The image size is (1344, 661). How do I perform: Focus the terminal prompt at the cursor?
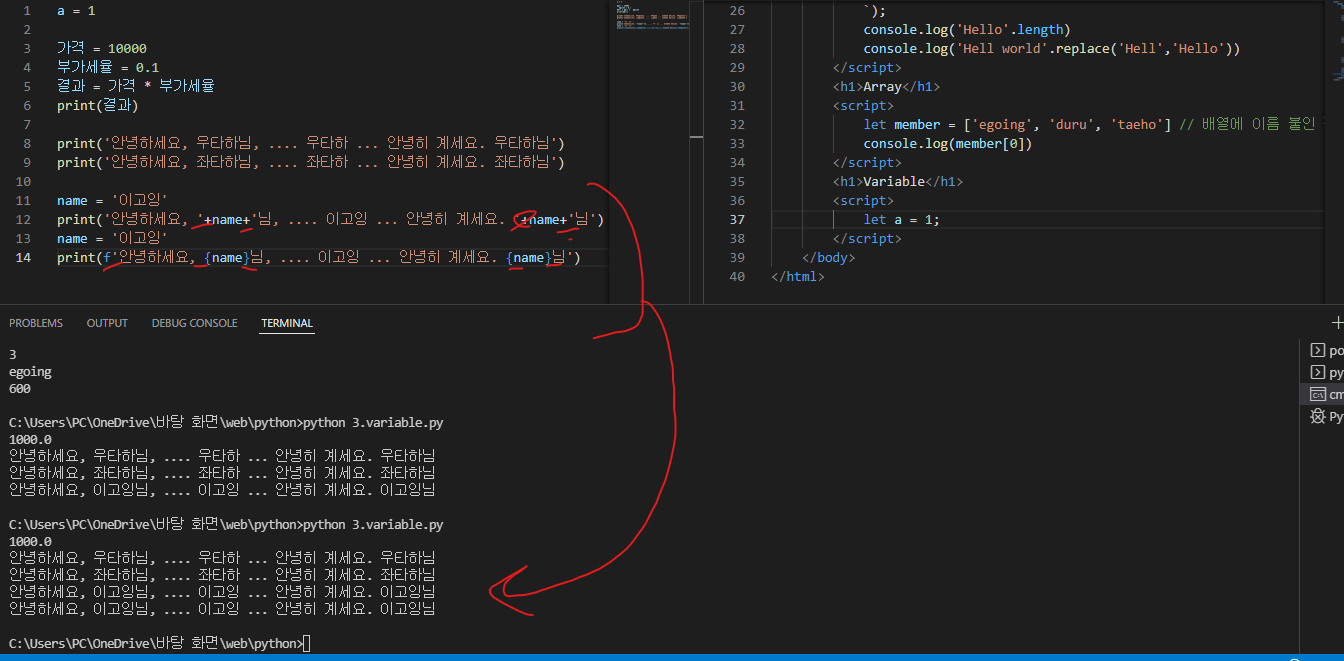pyautogui.click(x=306, y=643)
